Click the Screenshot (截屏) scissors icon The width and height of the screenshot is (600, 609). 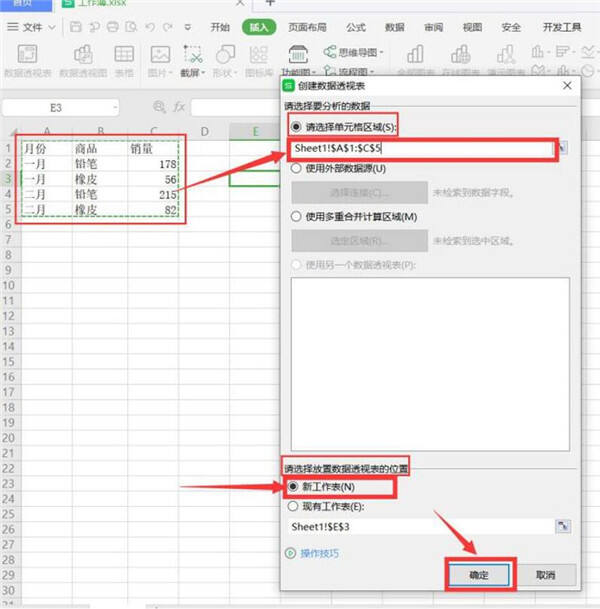(193, 54)
